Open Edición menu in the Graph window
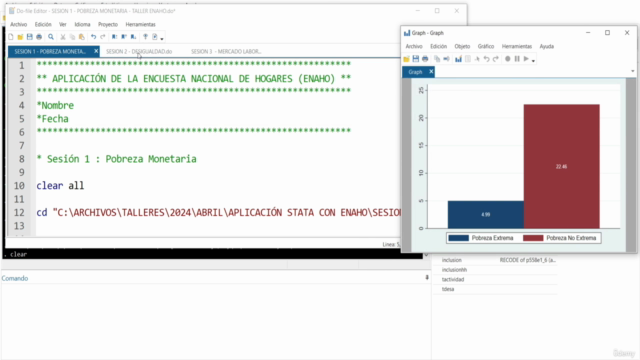This screenshot has height=360, width=640. pyautogui.click(x=438, y=47)
